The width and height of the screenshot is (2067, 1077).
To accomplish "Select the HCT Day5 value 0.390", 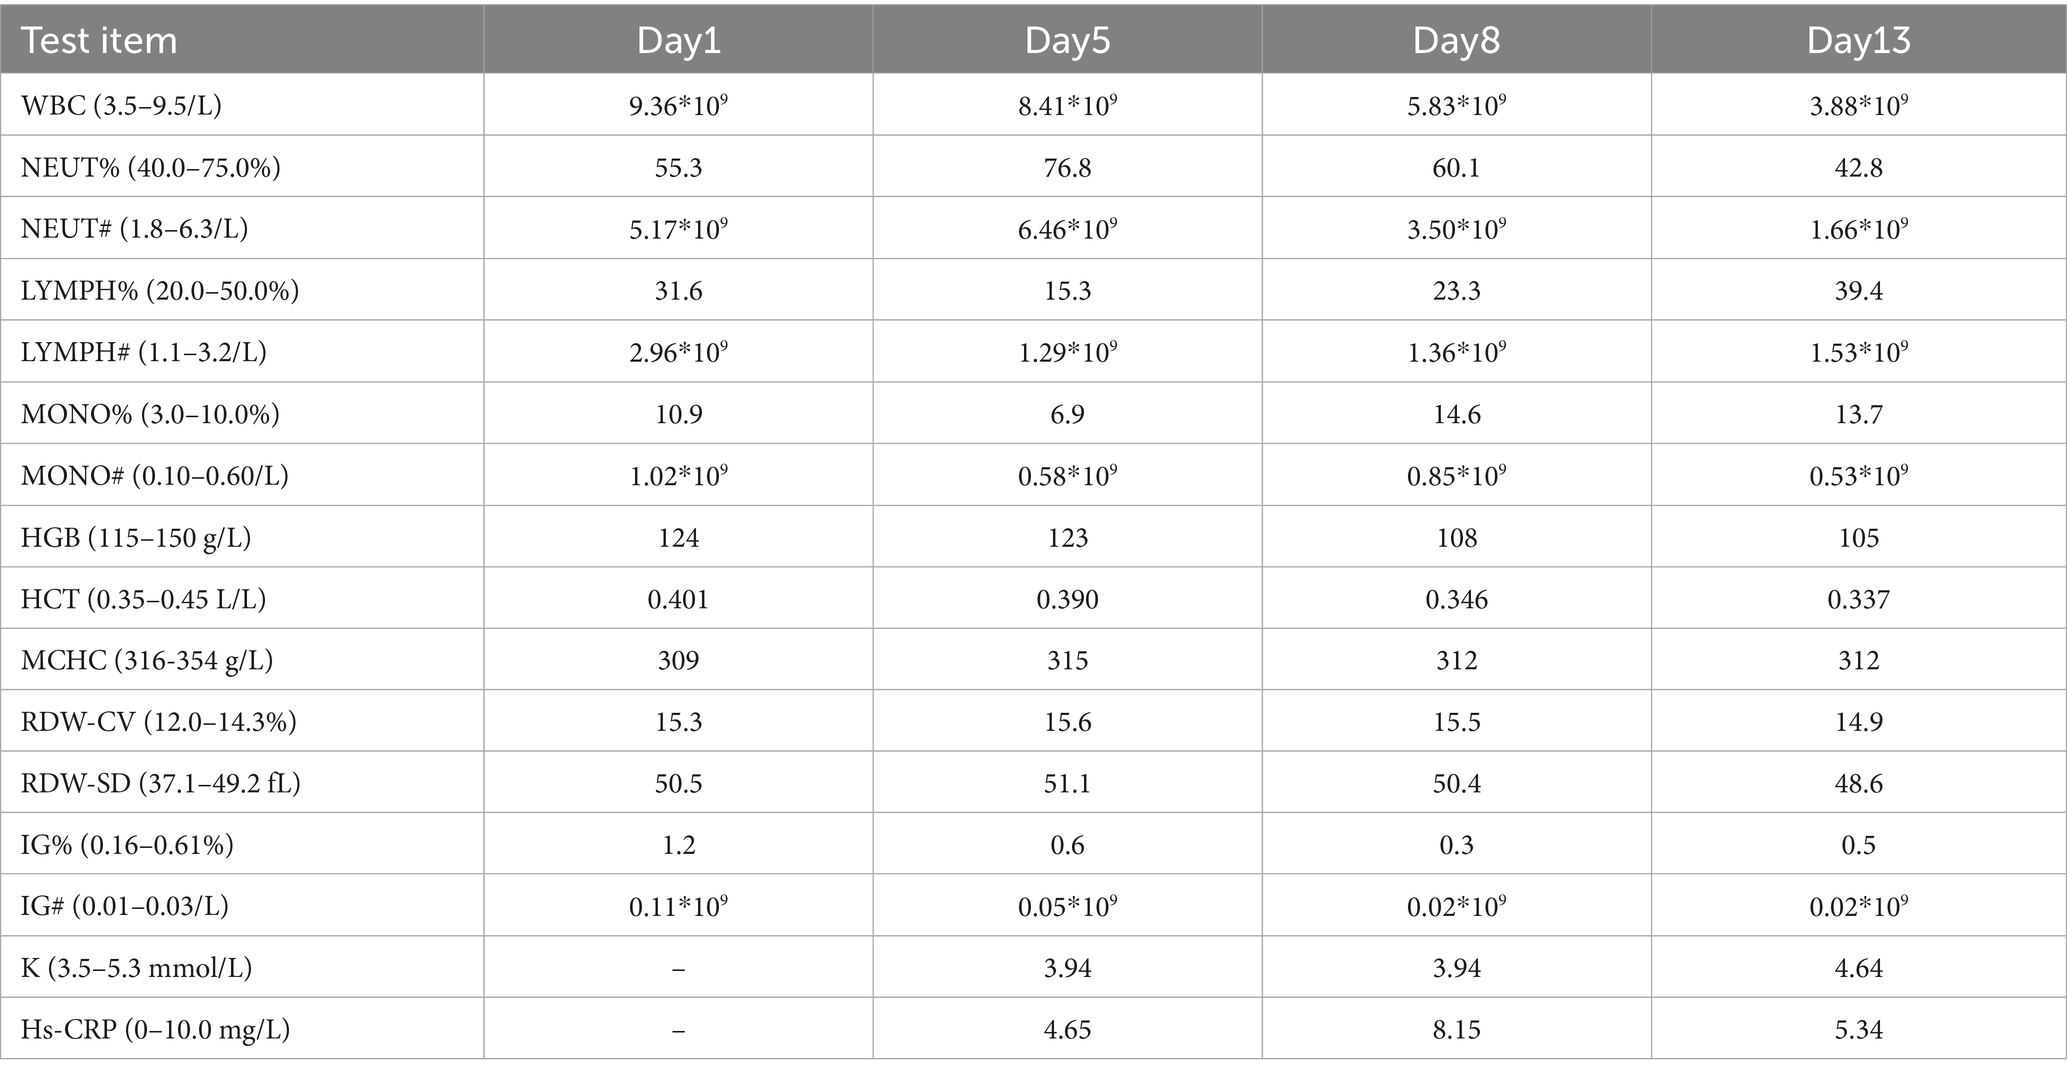I will coord(1067,599).
